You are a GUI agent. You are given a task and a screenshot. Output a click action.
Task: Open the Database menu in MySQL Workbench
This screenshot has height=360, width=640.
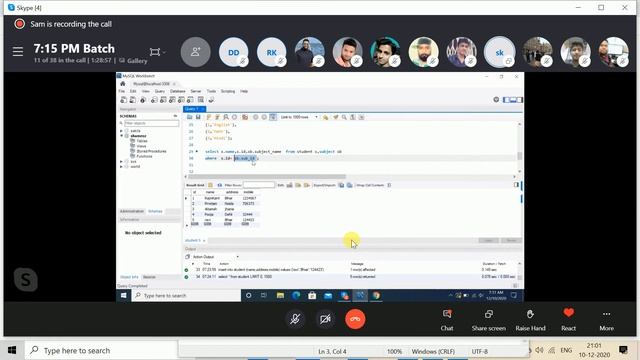tap(178, 91)
